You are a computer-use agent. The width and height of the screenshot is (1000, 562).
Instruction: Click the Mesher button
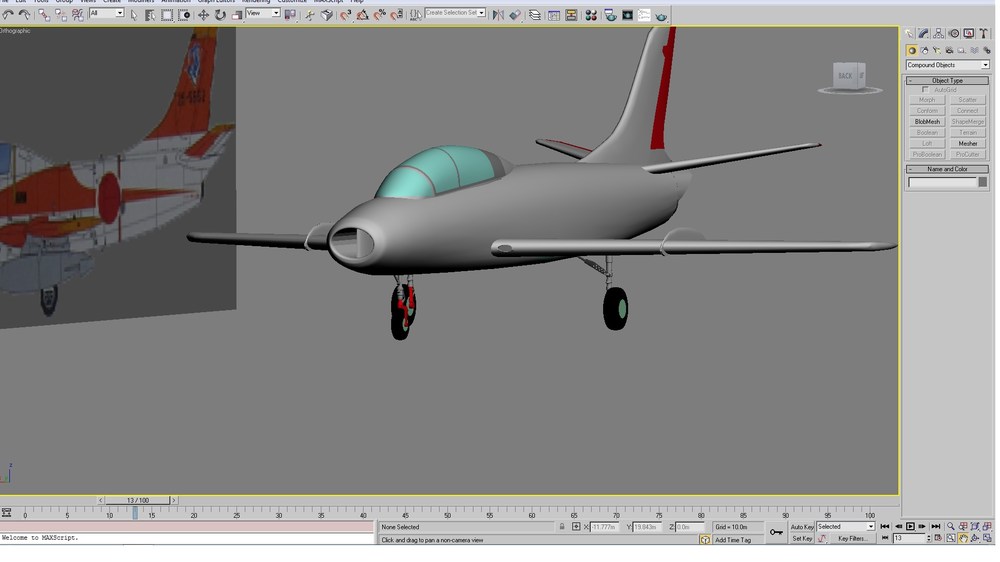(x=967, y=144)
